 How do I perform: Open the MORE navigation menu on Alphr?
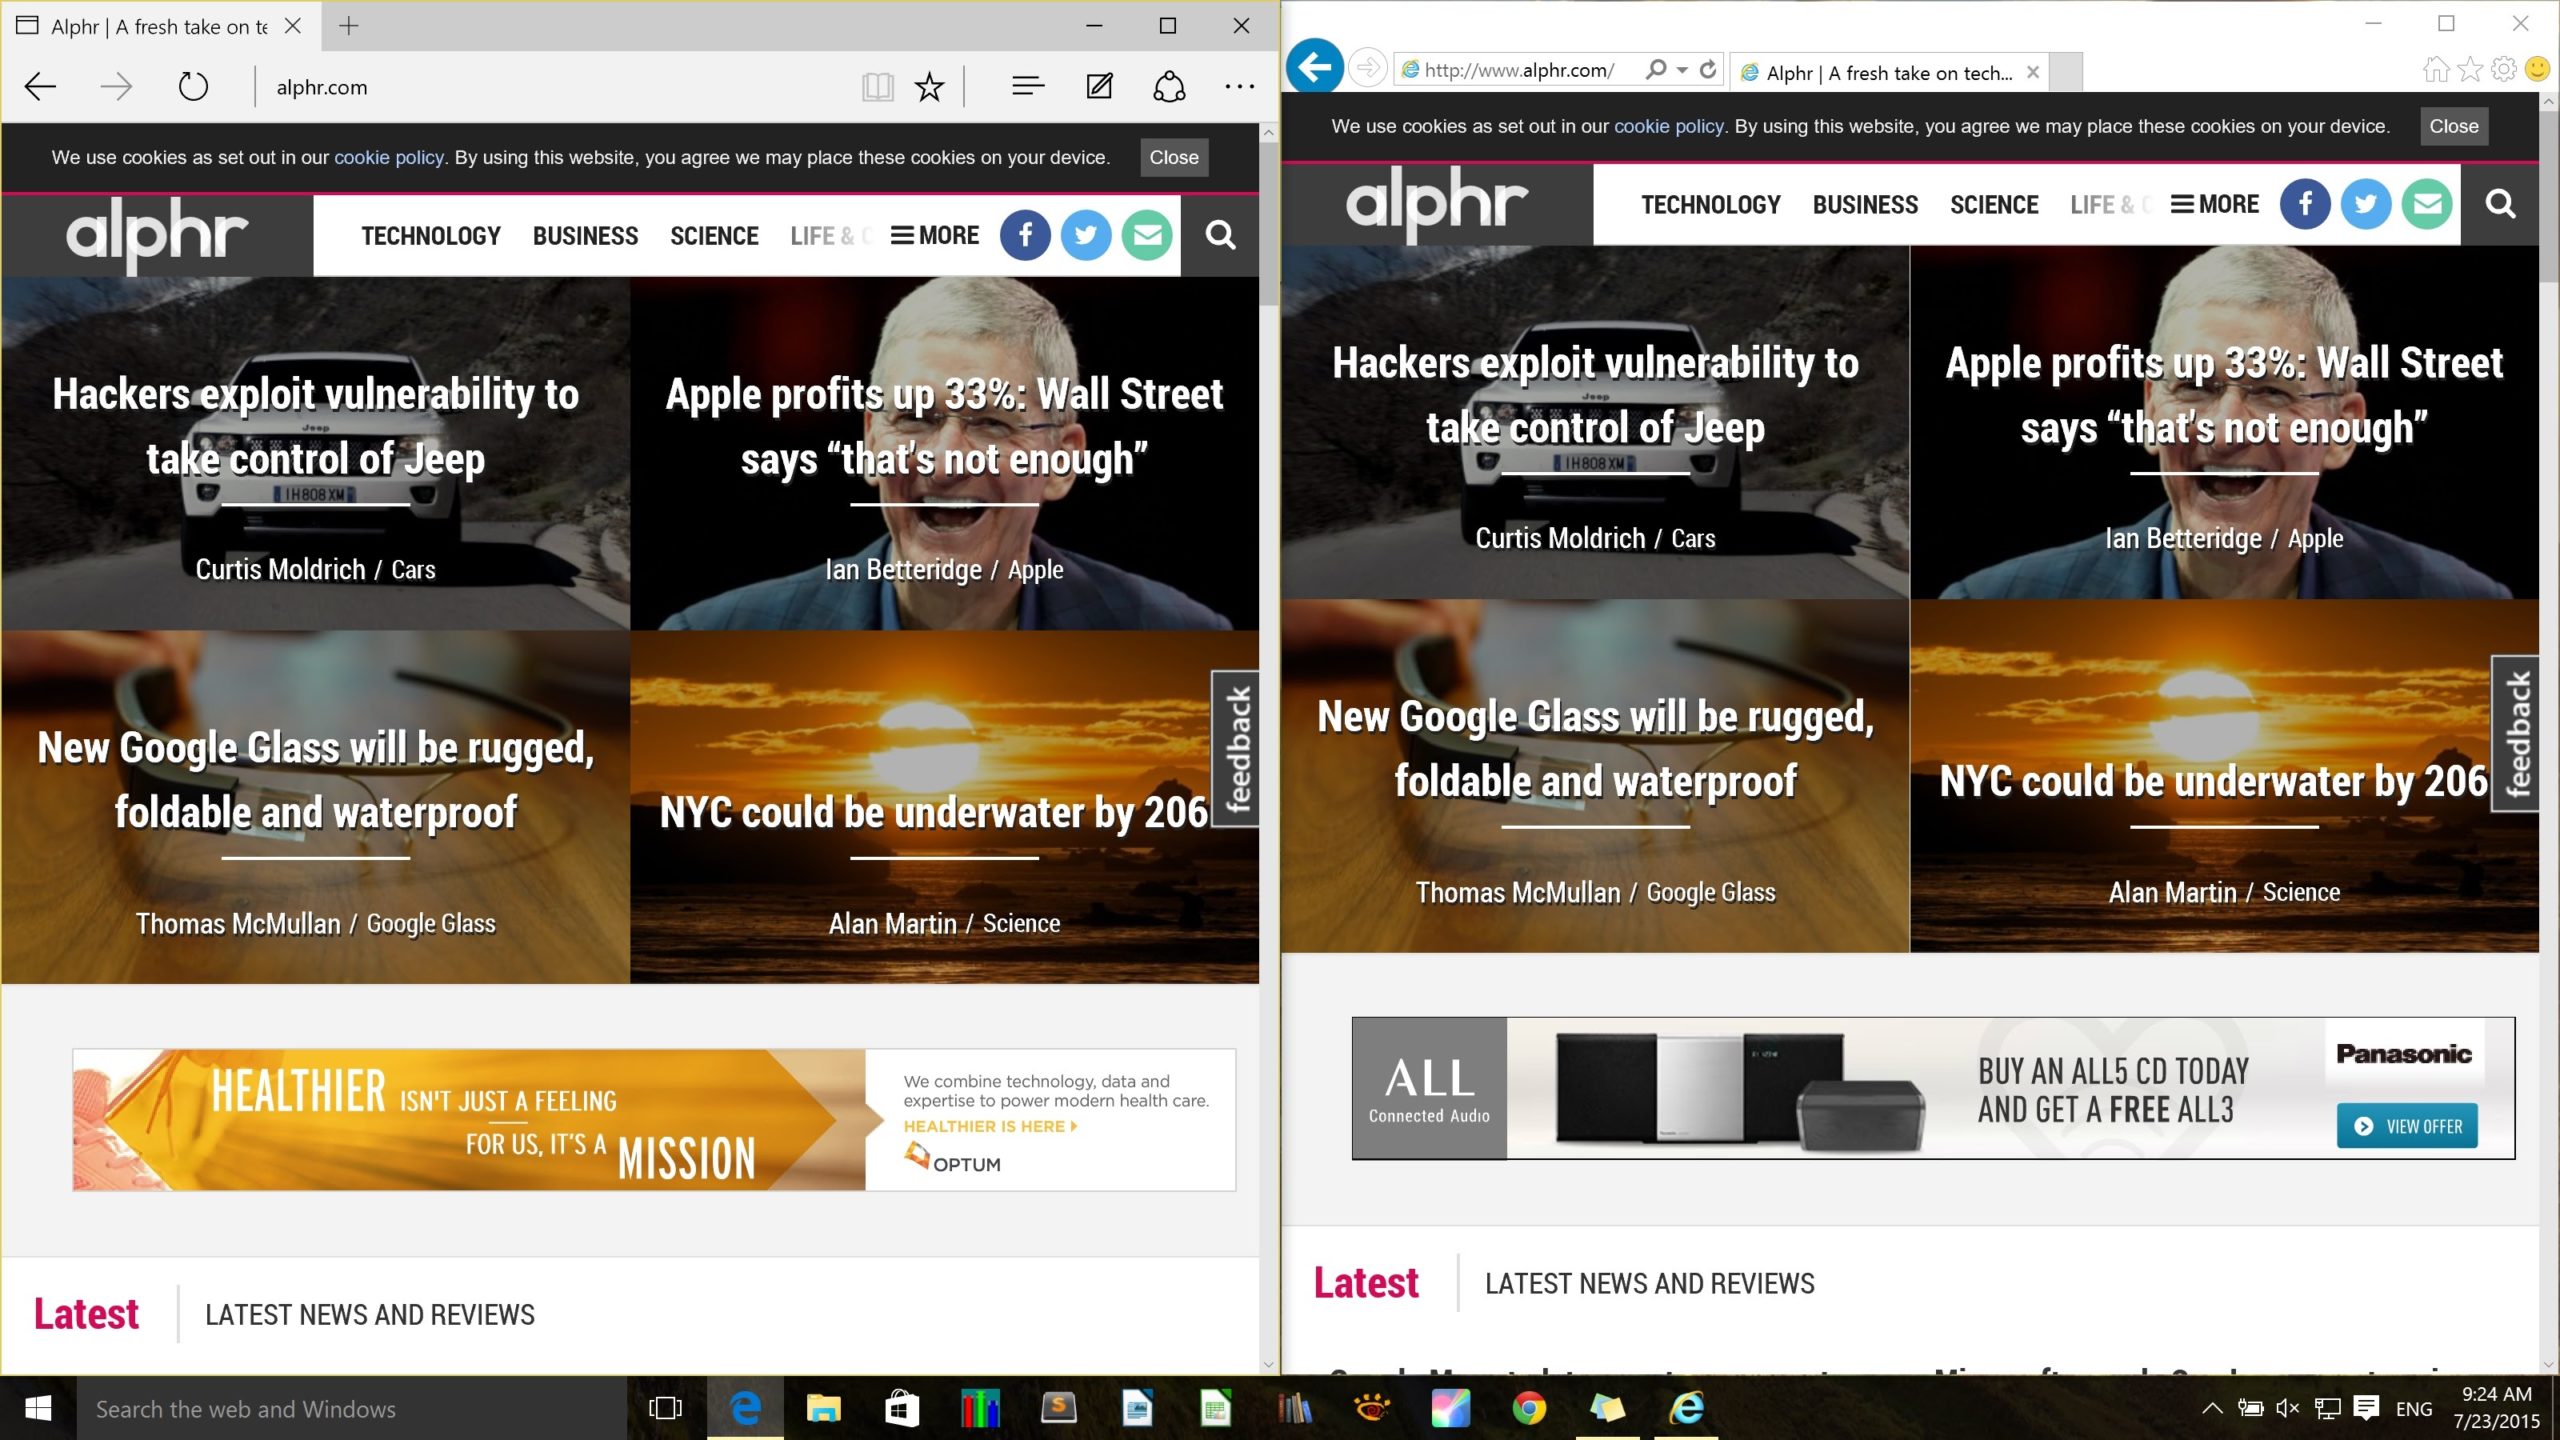coord(934,235)
